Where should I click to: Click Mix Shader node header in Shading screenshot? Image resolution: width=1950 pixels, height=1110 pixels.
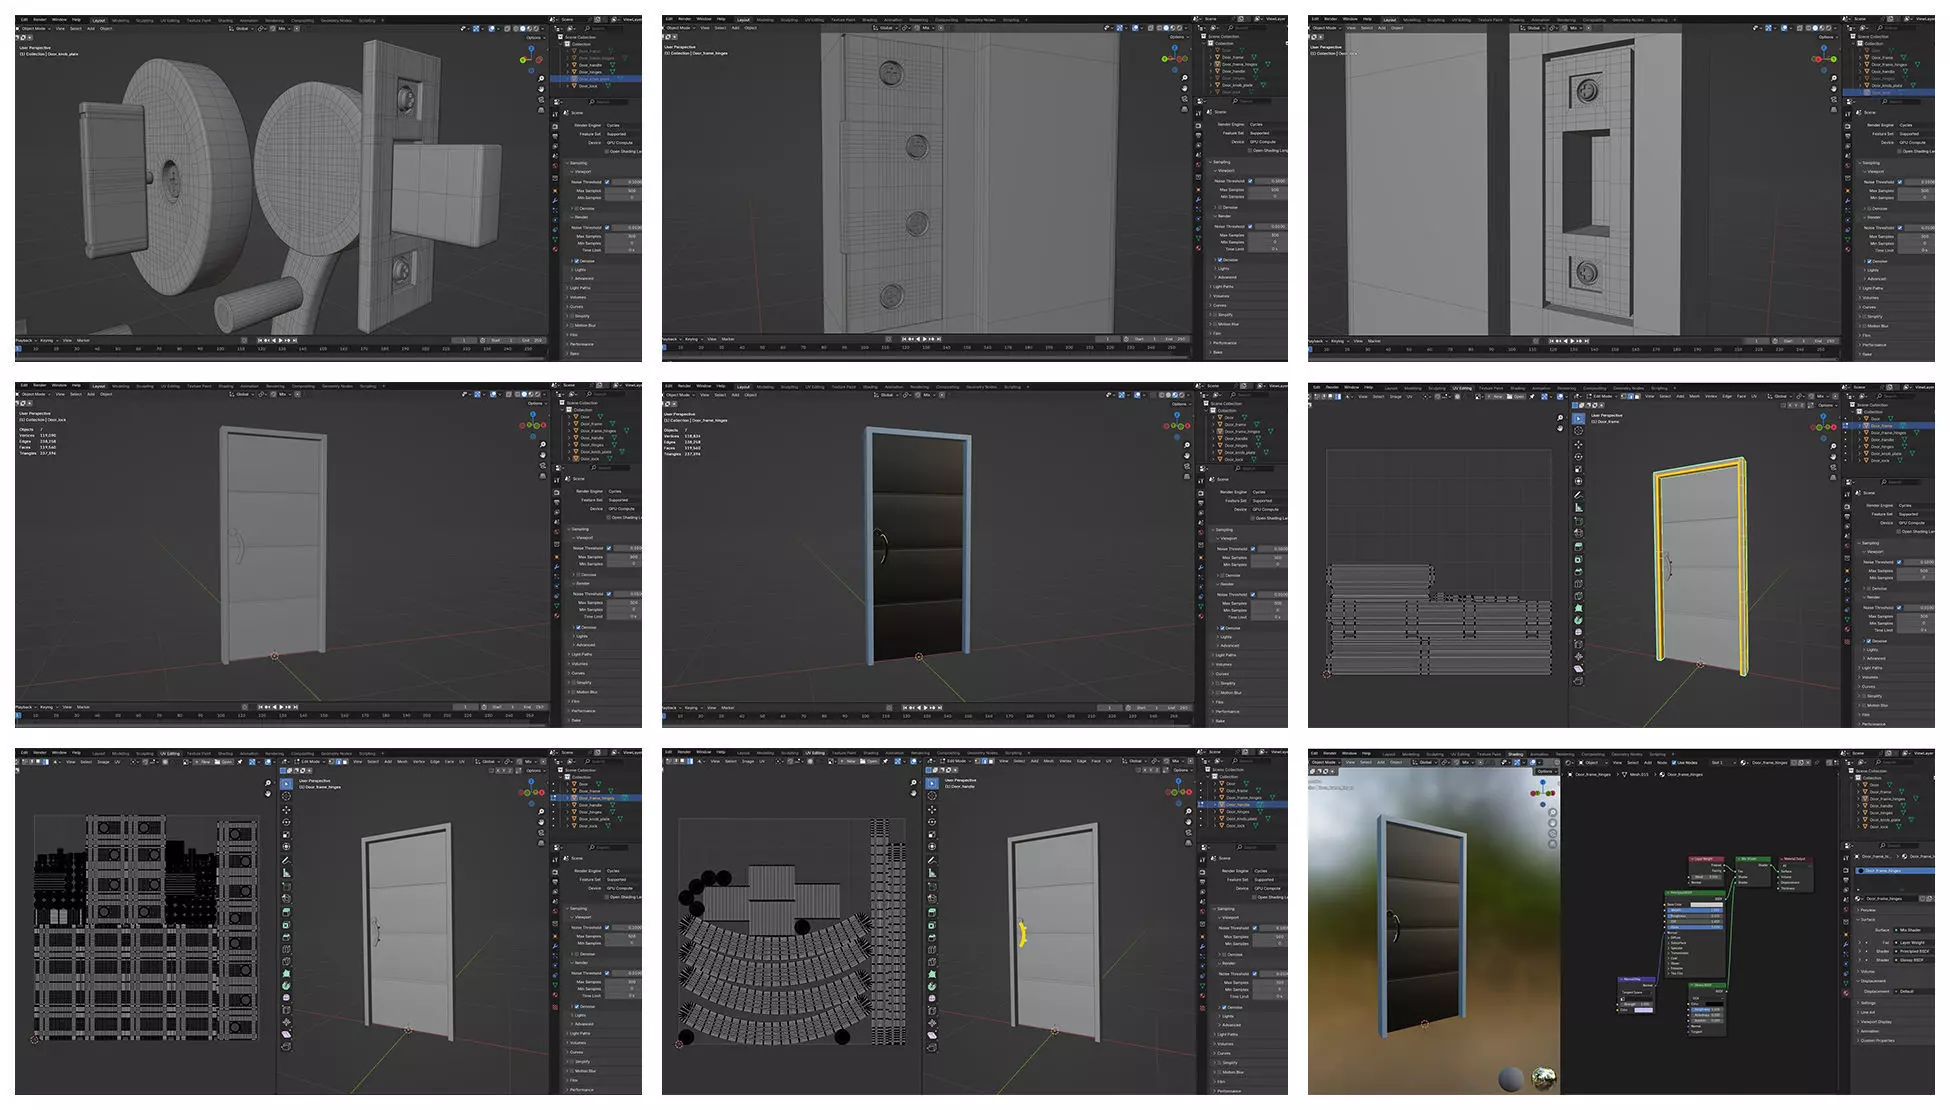click(1753, 859)
